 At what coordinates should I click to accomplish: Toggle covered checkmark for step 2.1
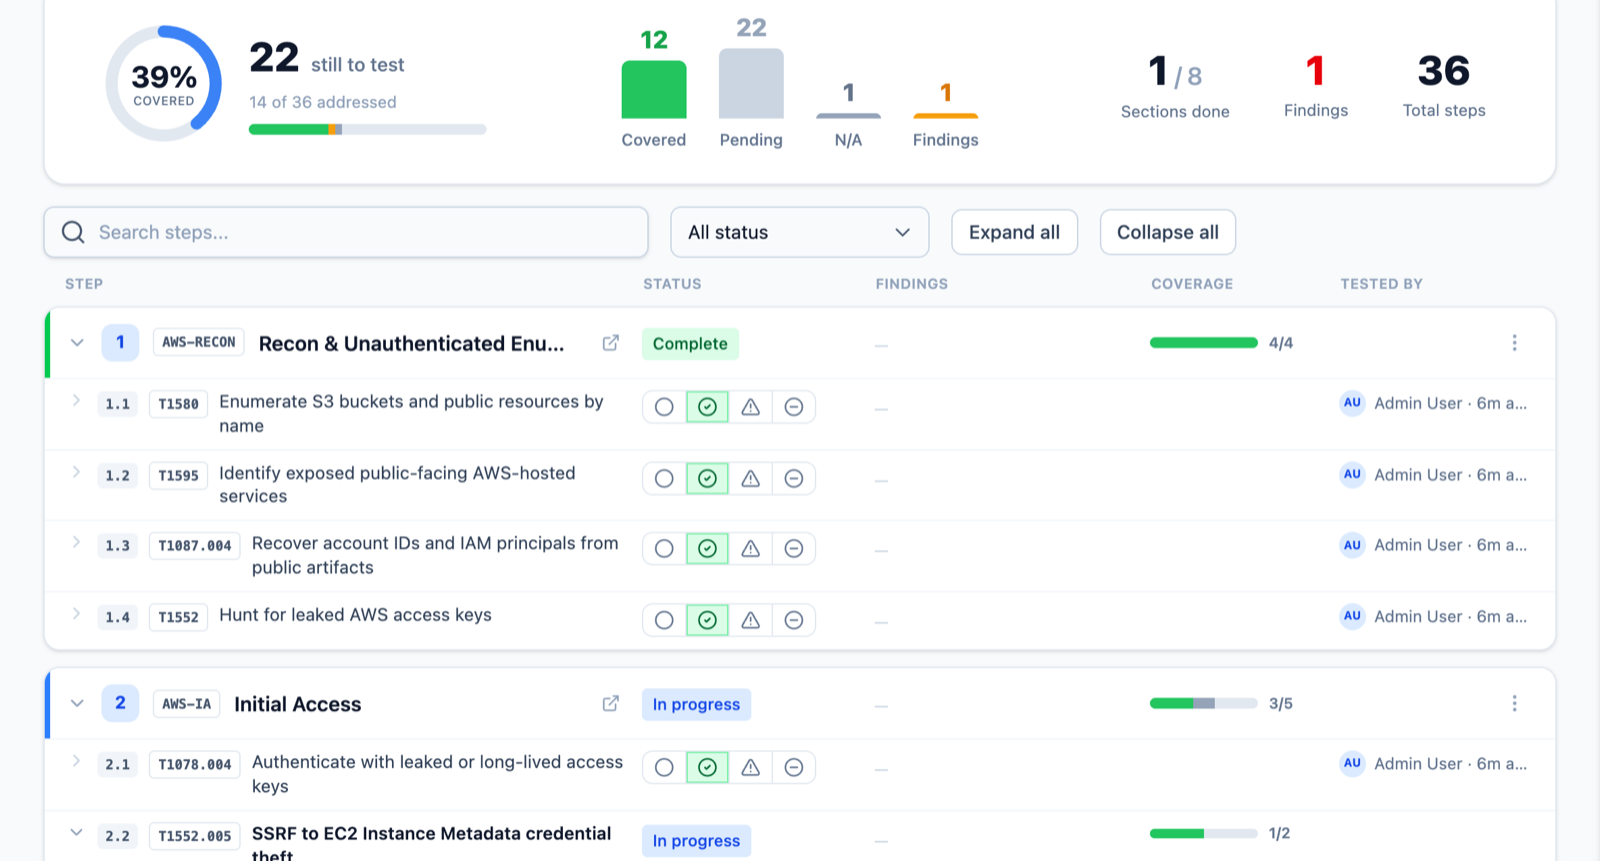pos(707,768)
